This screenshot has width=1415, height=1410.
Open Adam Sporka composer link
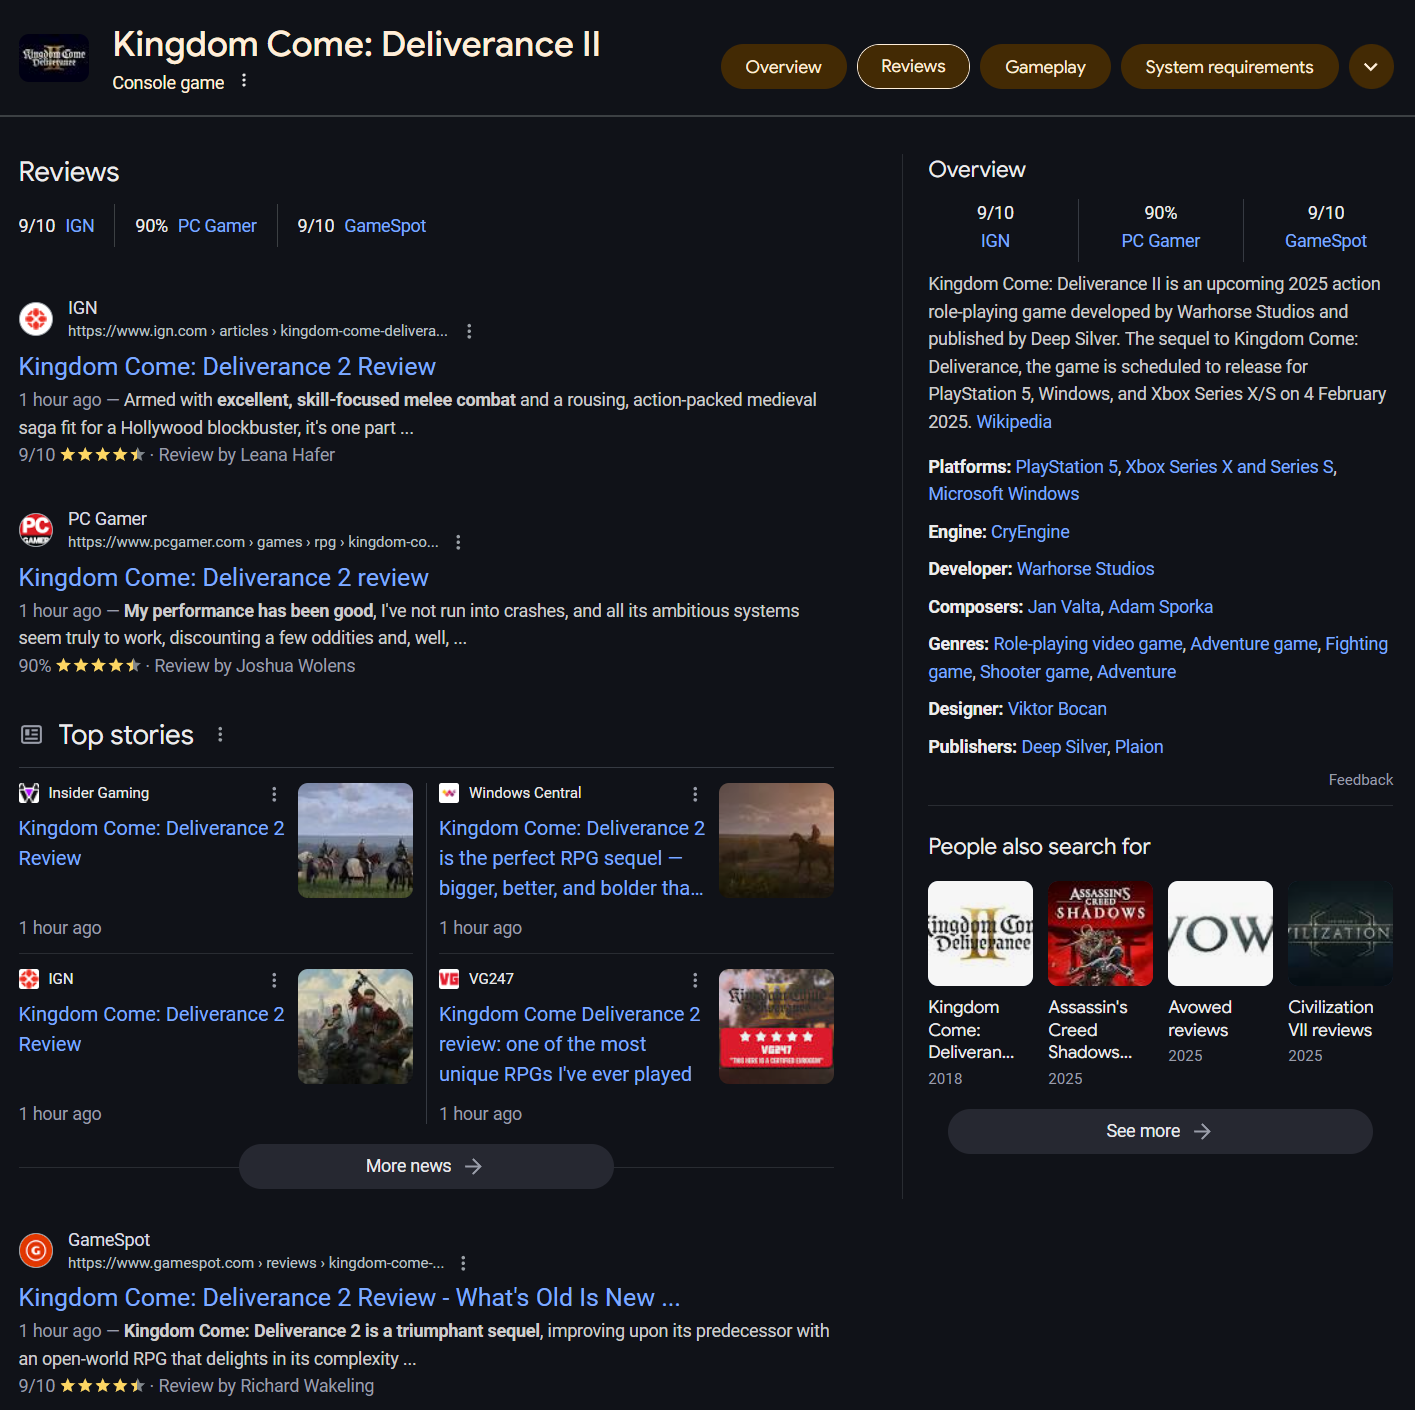click(x=1160, y=607)
